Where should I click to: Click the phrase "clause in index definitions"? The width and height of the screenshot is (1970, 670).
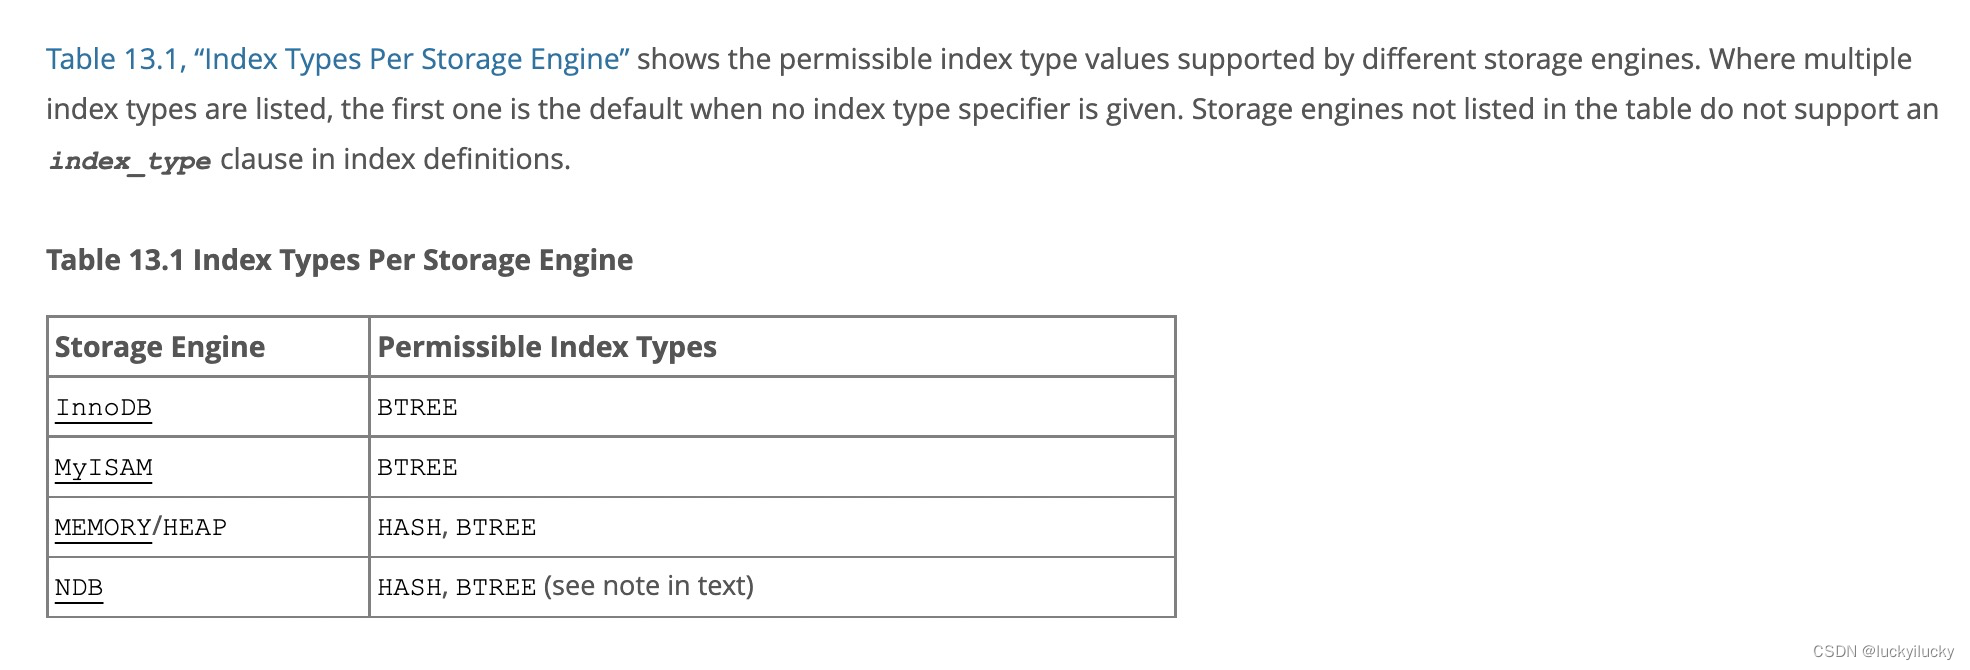395,160
